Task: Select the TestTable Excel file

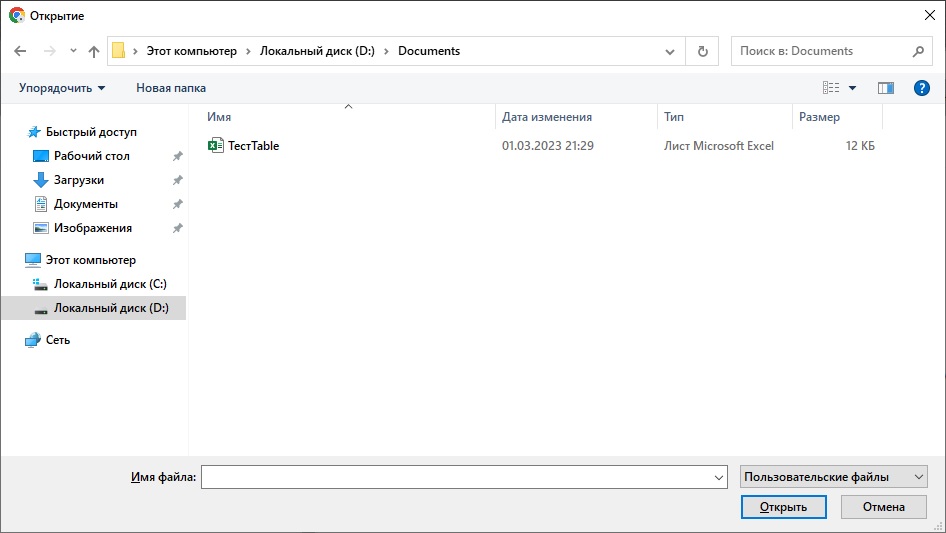Action: pos(253,146)
